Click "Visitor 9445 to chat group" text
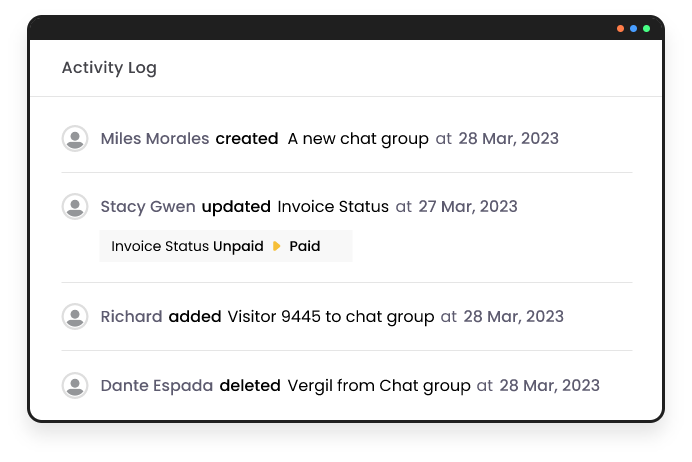This screenshot has width=692, height=462. pyautogui.click(x=331, y=317)
